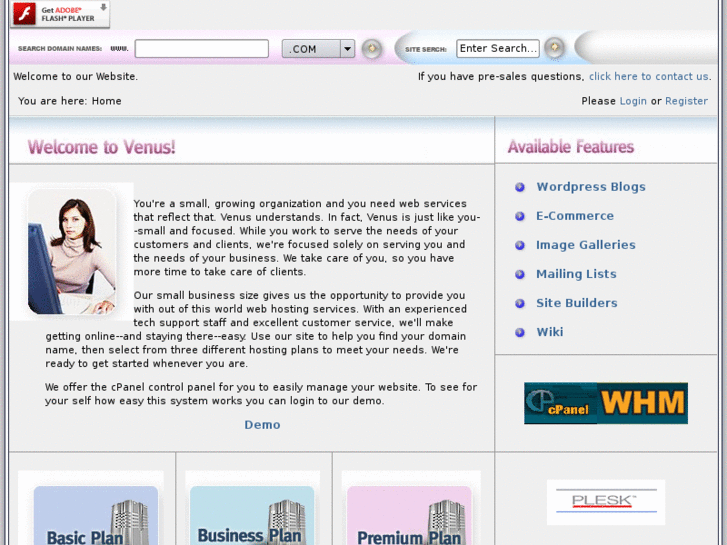Click the Enter Search site search field
Screen dimensions: 727x545
pos(498,48)
